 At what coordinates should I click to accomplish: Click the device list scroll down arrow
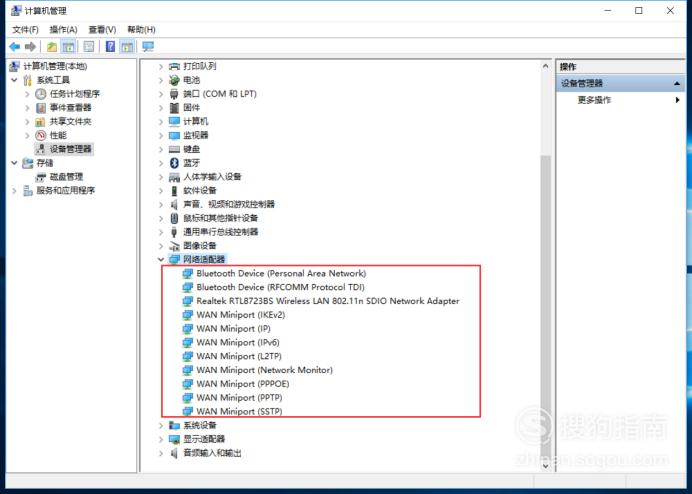point(545,466)
